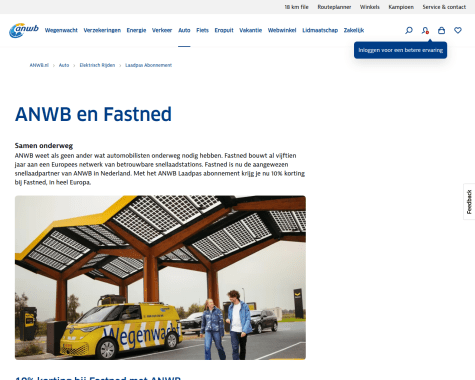
Task: Click the ANWB logo
Action: click(24, 30)
